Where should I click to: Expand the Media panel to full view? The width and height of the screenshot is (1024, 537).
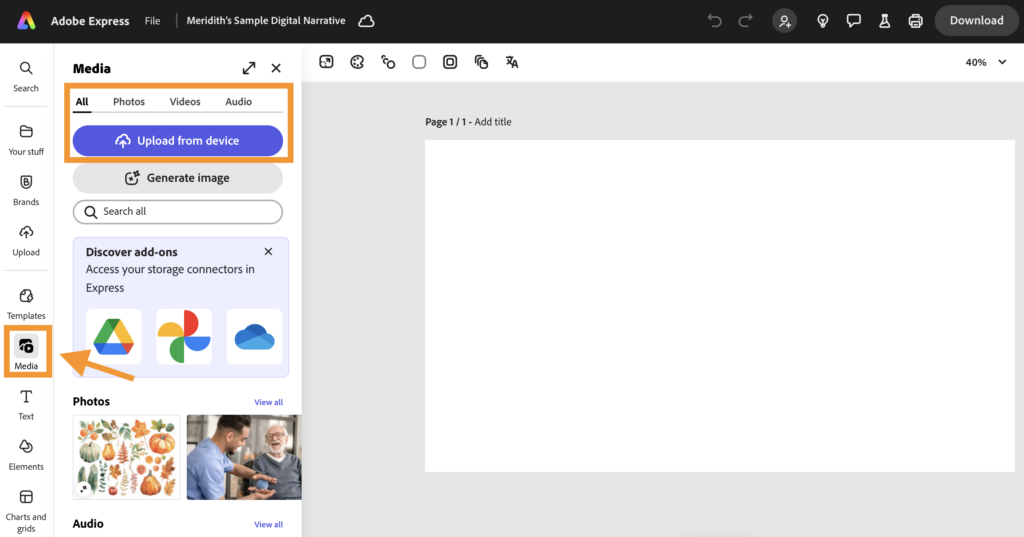click(249, 68)
